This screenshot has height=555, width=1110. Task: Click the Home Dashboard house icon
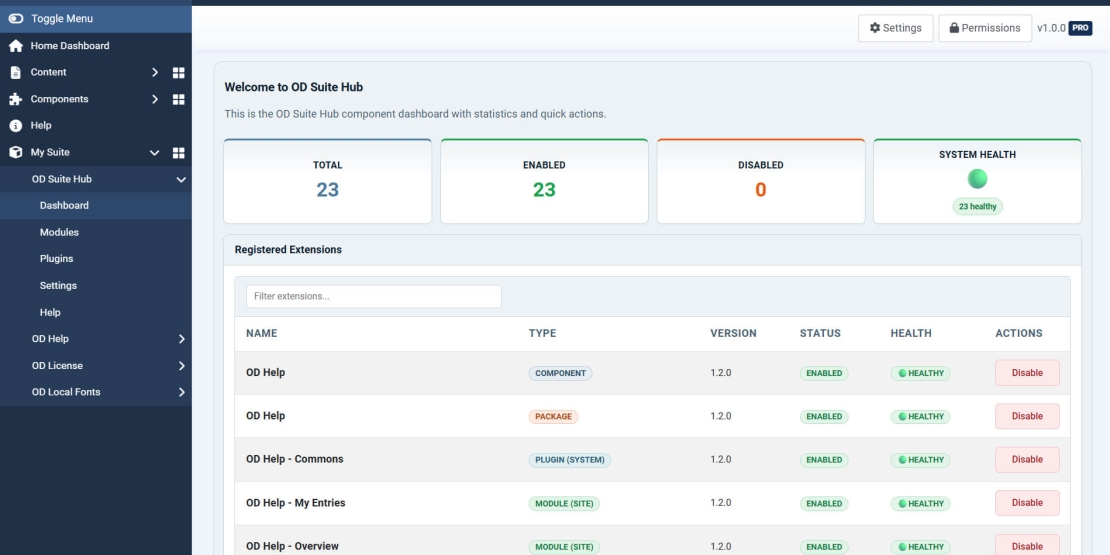pyautogui.click(x=16, y=46)
